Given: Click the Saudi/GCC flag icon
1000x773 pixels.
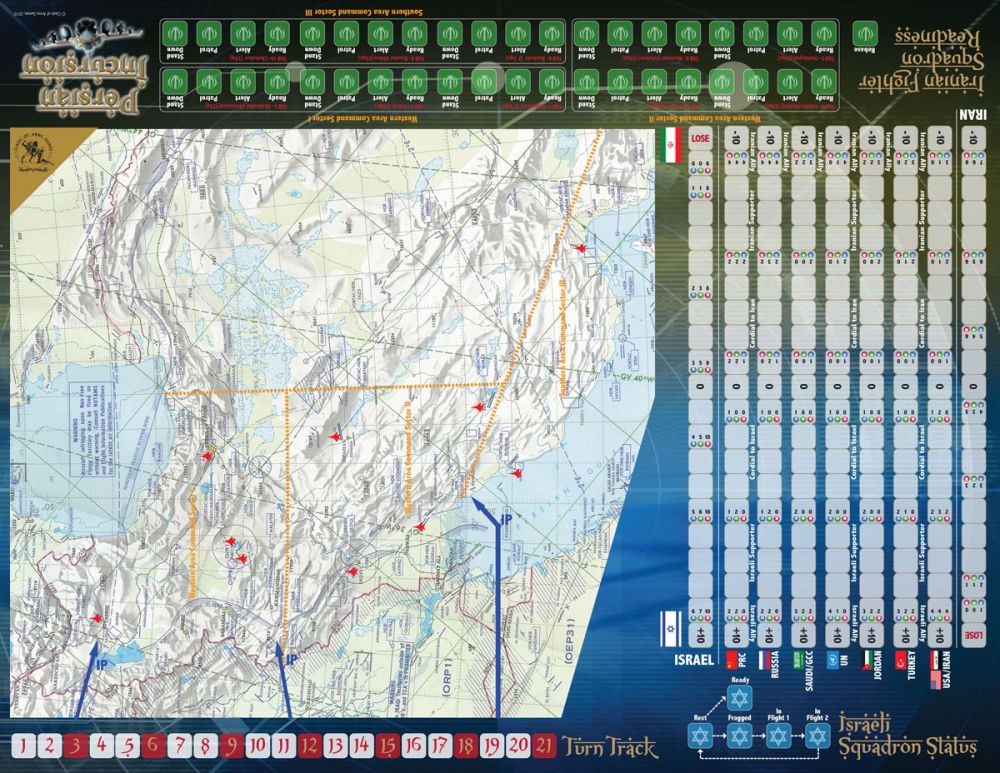Looking at the screenshot, I should click(797, 659).
